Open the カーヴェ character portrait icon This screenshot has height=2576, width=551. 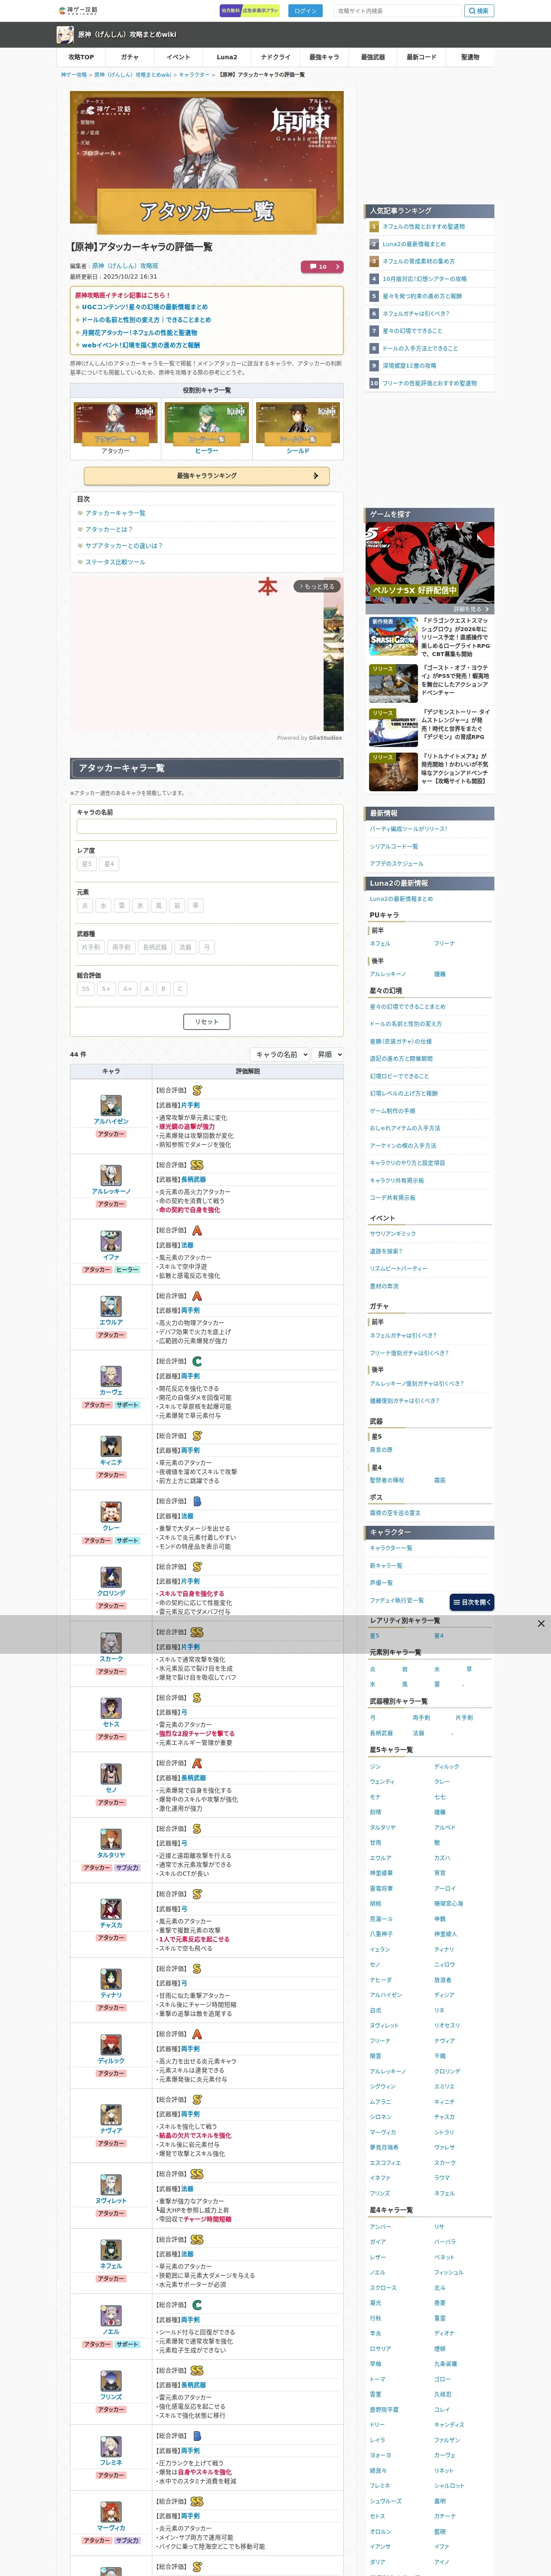pyautogui.click(x=111, y=1376)
